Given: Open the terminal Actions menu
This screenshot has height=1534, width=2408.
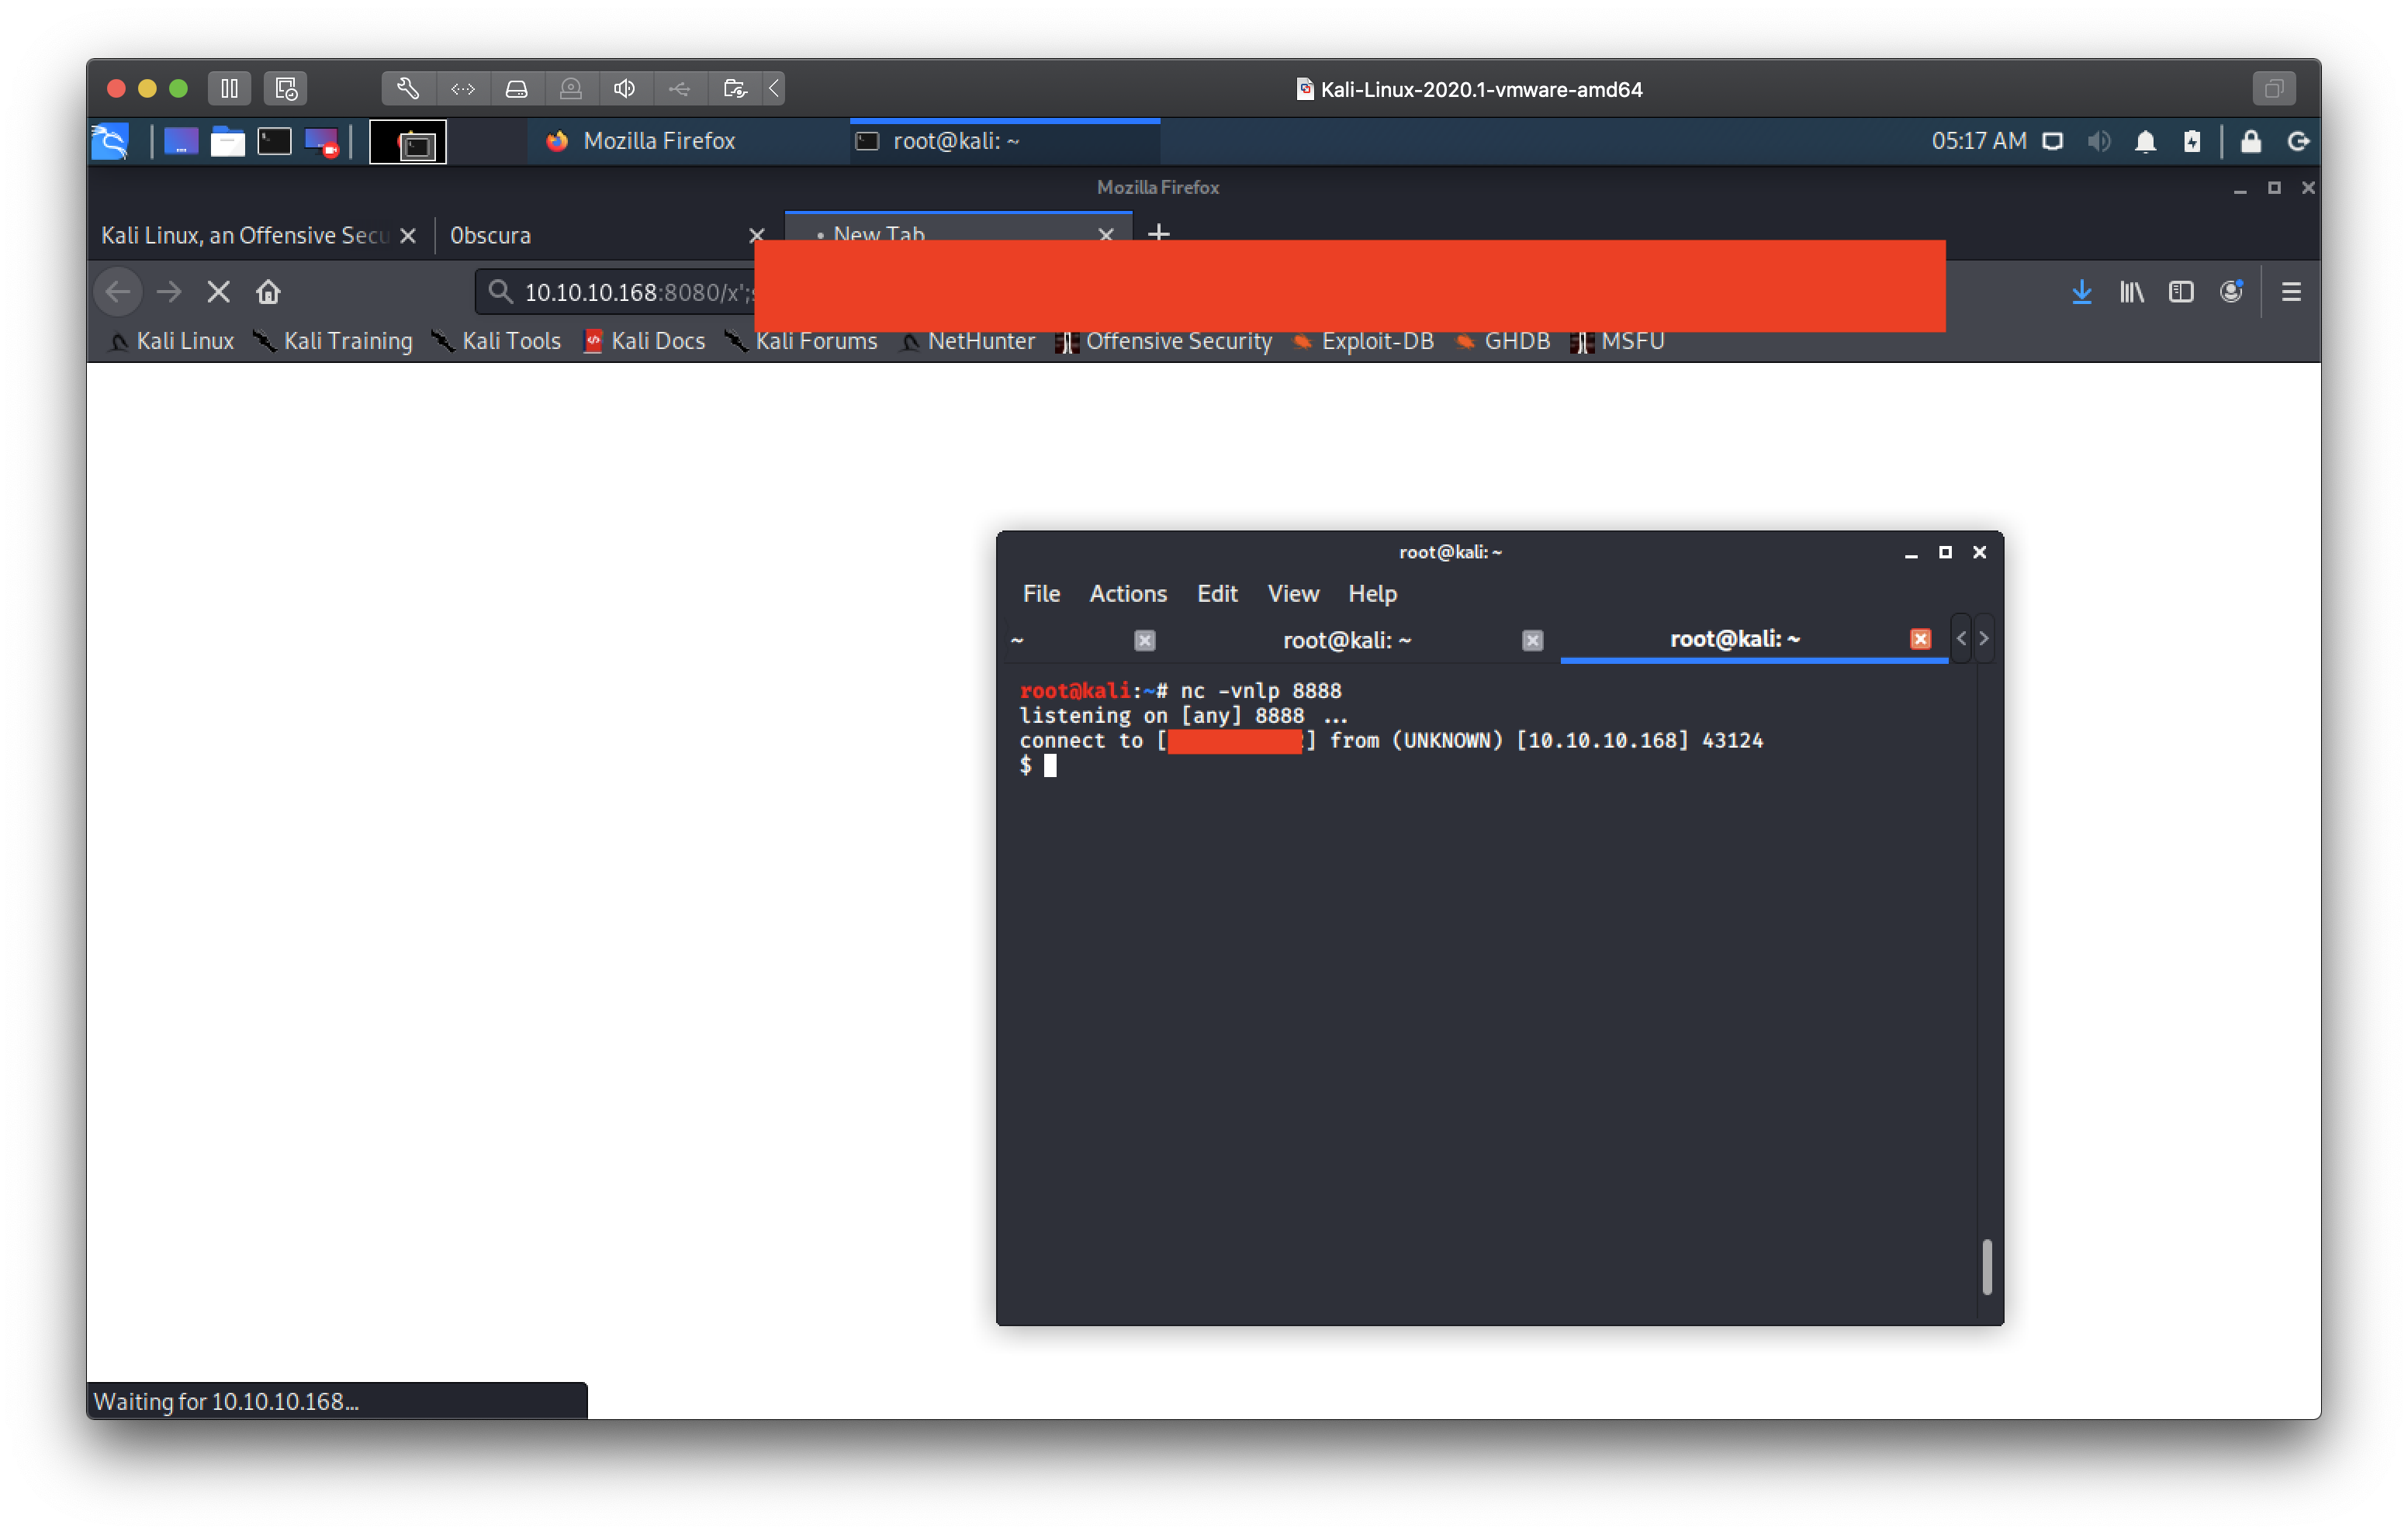Looking at the screenshot, I should pos(1127,593).
